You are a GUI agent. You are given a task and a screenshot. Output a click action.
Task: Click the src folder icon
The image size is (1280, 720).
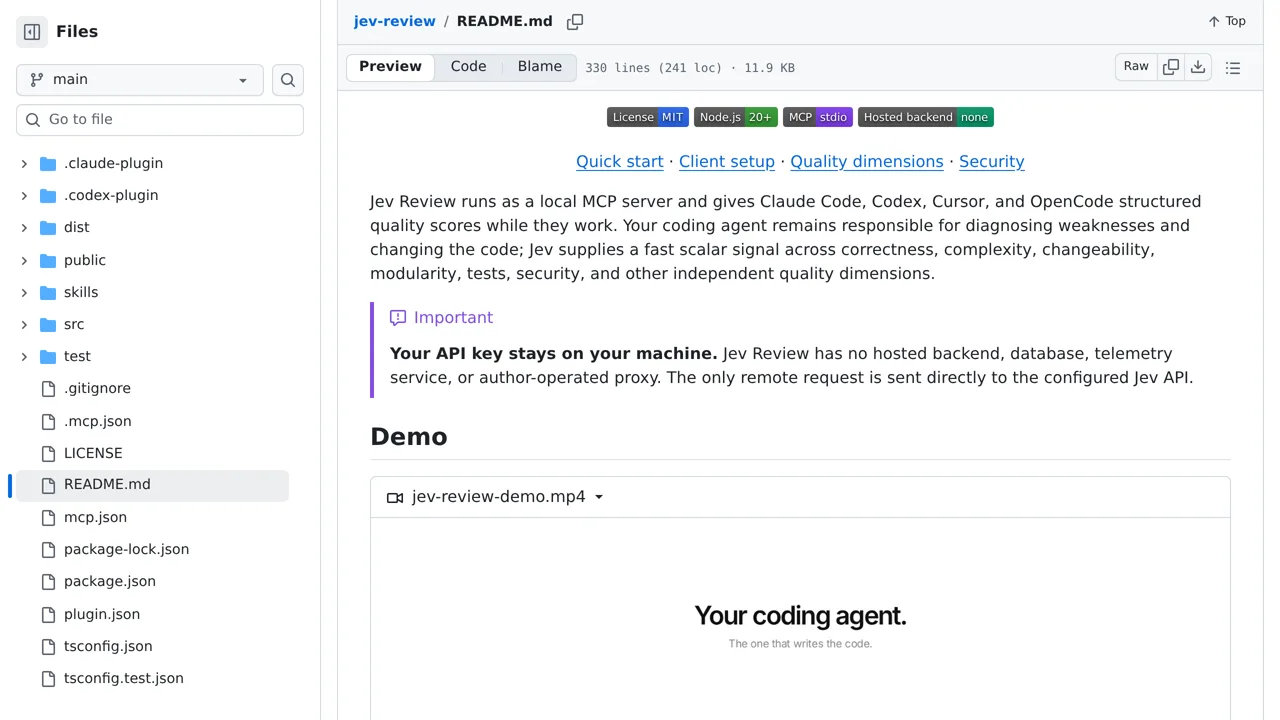tap(48, 324)
